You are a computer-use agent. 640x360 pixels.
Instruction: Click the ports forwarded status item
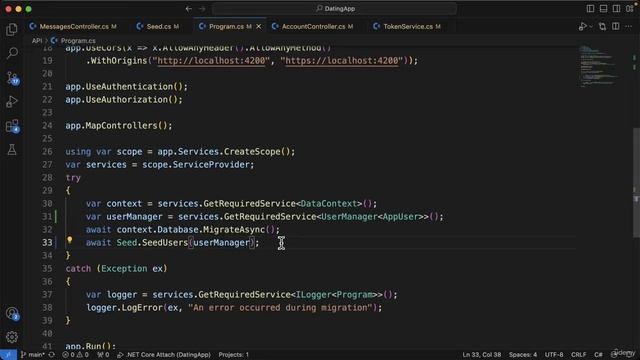(103, 355)
